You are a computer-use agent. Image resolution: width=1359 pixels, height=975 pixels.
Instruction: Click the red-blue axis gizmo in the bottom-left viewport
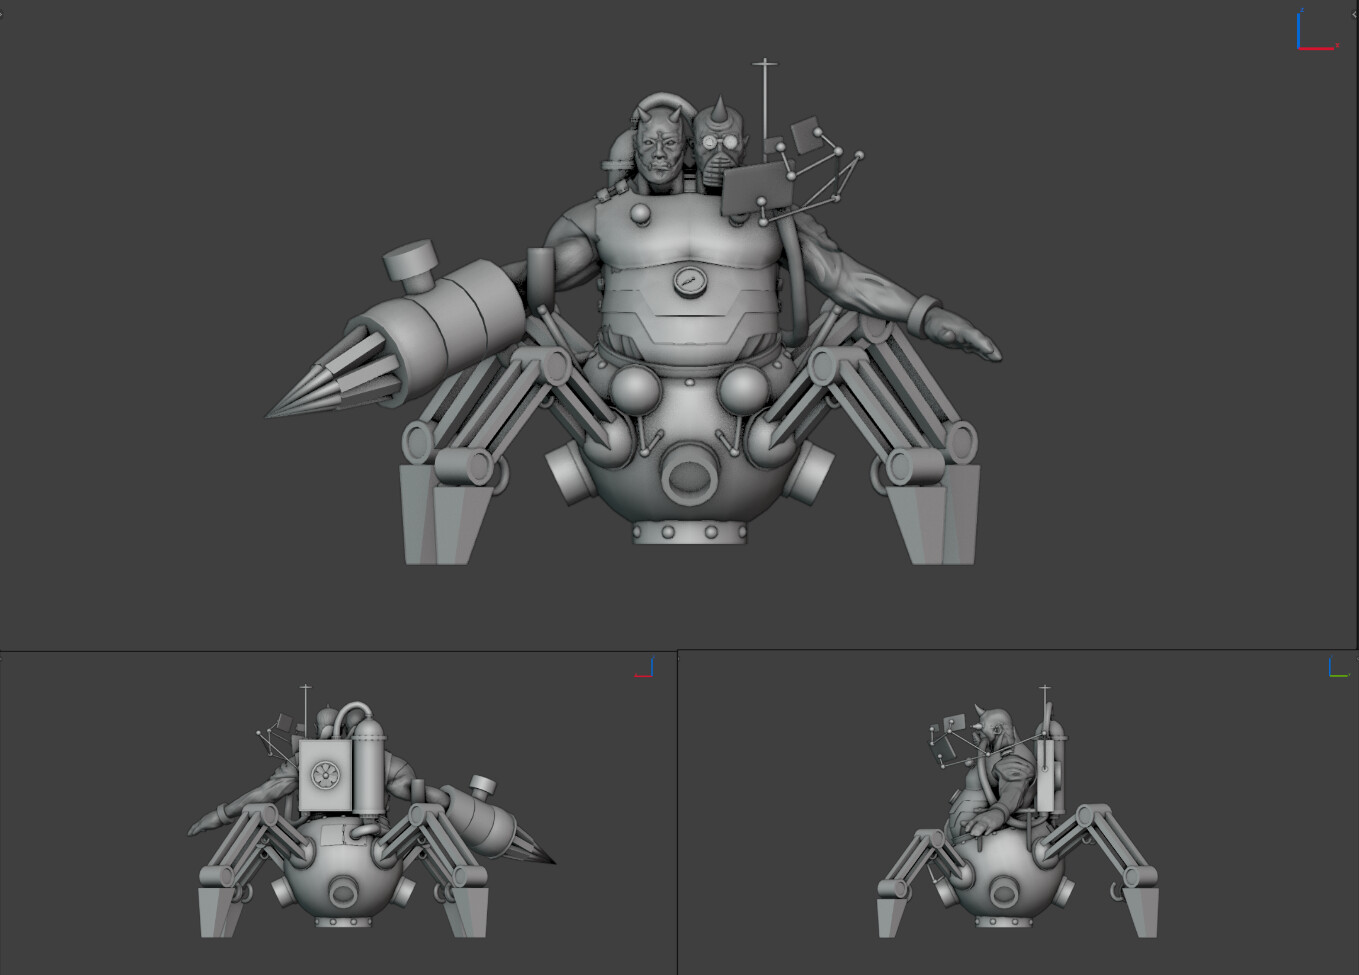(645, 668)
